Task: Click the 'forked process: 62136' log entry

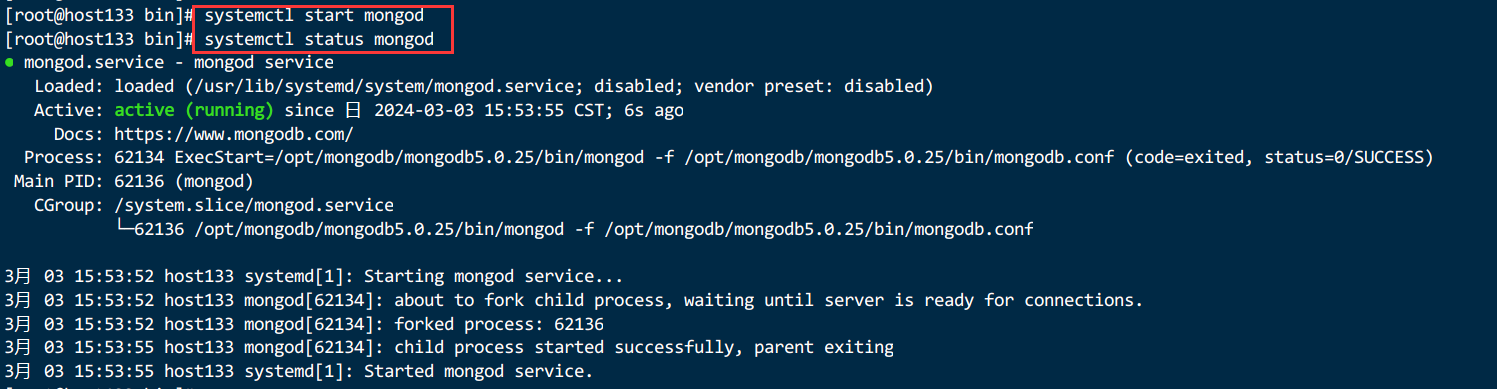Action: click(499, 325)
